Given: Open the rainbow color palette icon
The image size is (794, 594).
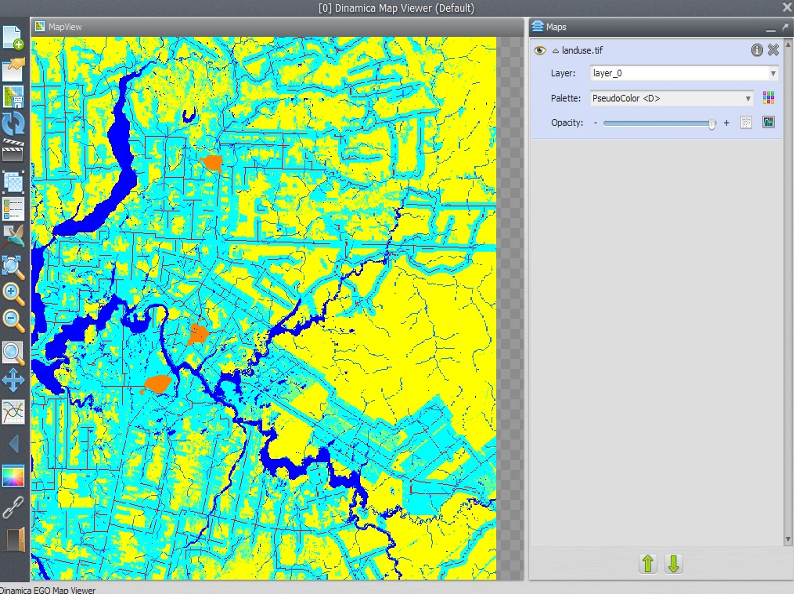Looking at the screenshot, I should 13,476.
